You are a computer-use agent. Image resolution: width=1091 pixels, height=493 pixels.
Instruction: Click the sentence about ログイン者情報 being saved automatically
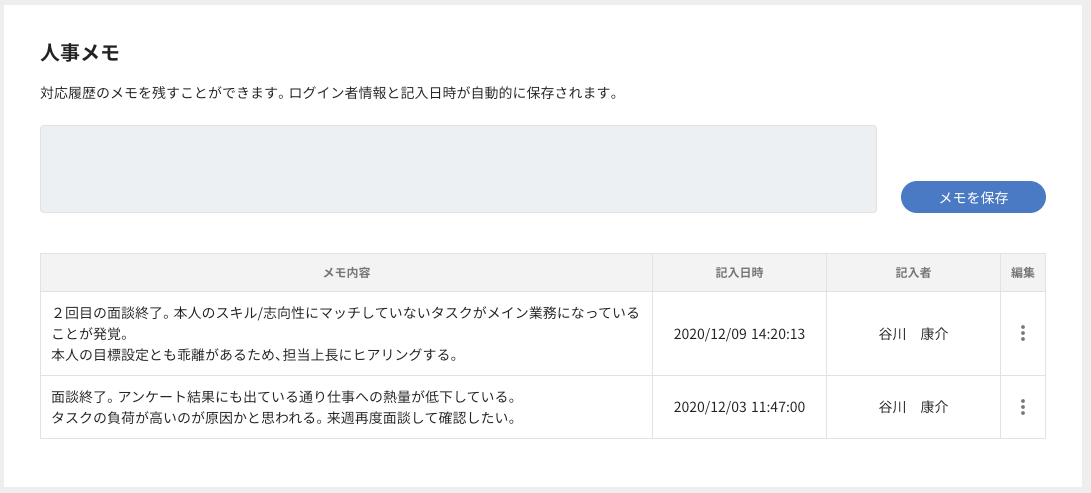(453, 94)
